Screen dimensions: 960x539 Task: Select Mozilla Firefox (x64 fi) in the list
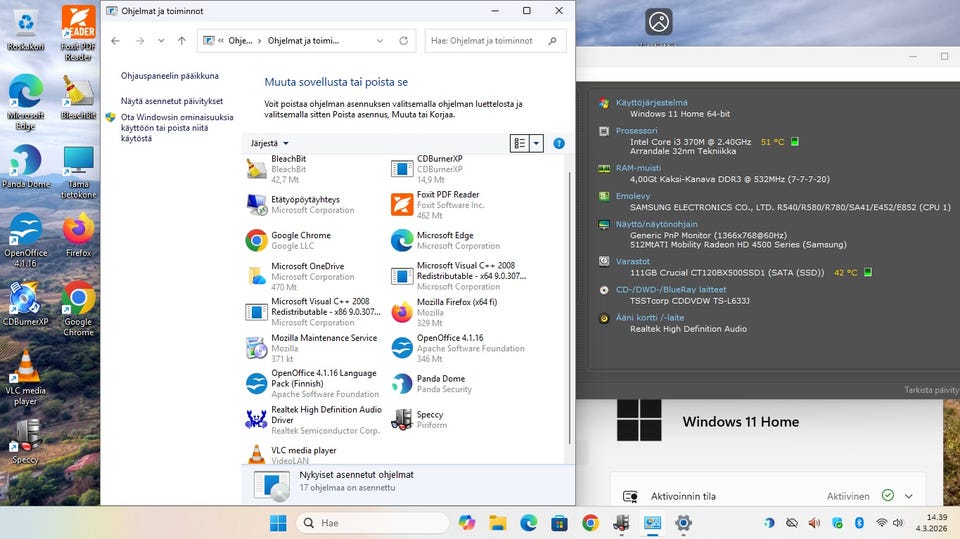459,312
